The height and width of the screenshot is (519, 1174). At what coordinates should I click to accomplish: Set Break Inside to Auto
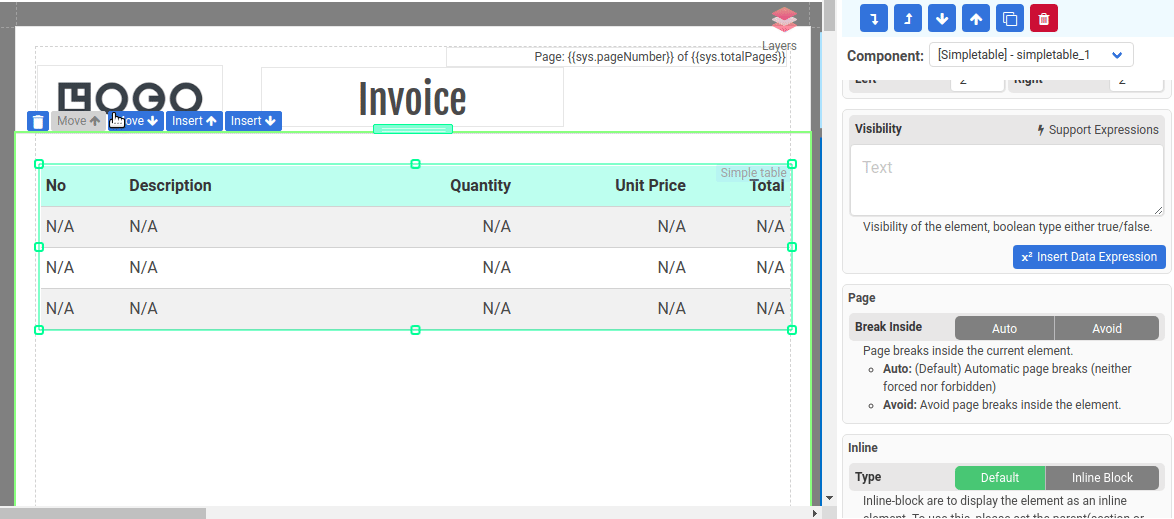pyautogui.click(x=1004, y=328)
